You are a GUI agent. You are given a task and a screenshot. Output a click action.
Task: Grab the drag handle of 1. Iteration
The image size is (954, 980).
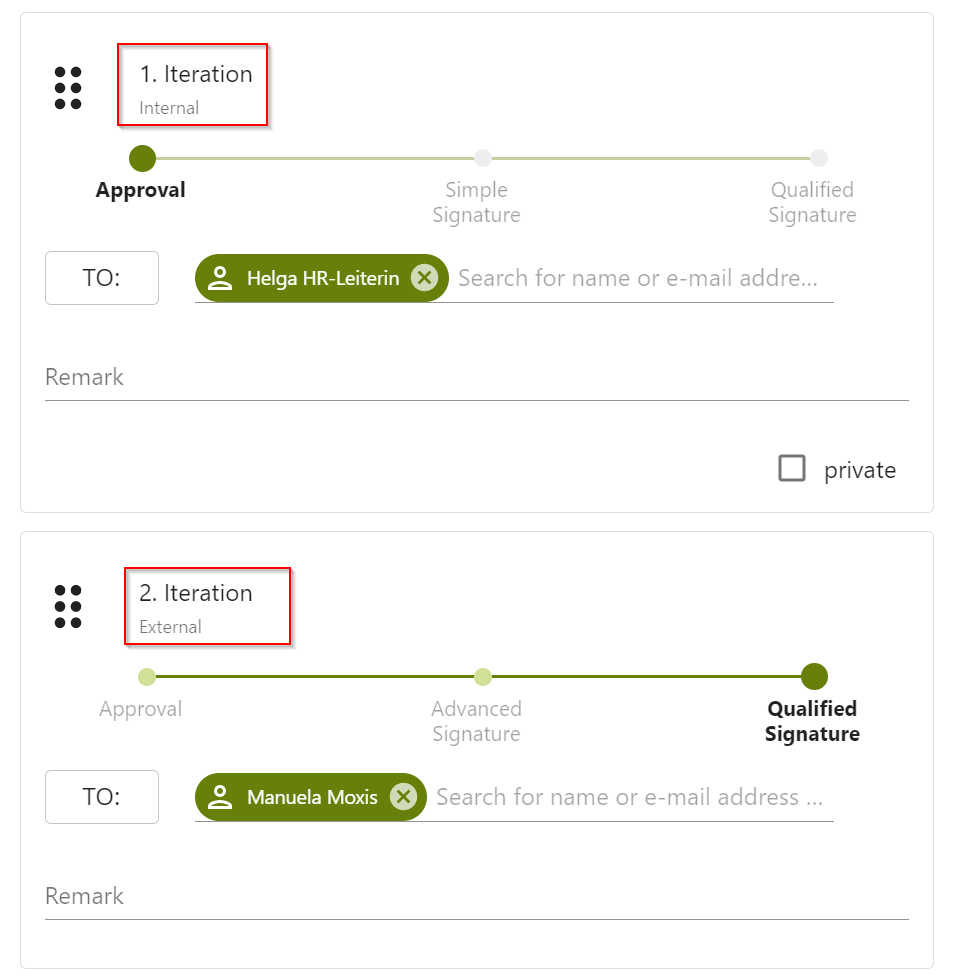tap(68, 88)
